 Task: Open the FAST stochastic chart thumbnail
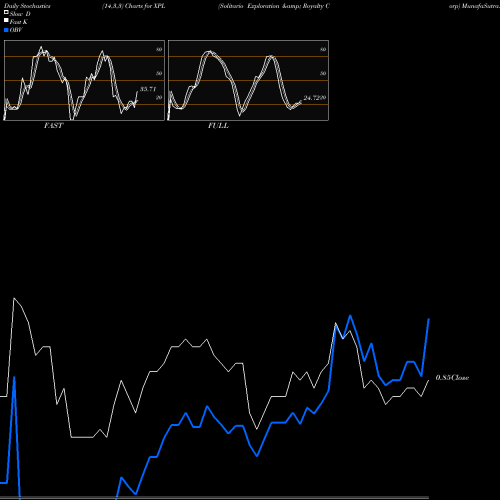point(84,80)
